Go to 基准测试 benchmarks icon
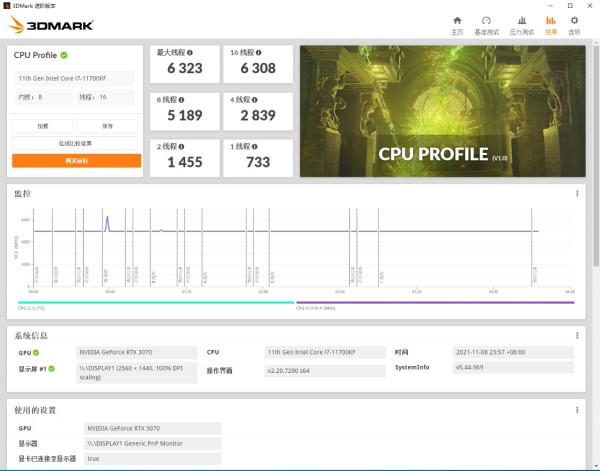Screen dimensions: 600x471 pos(486,24)
